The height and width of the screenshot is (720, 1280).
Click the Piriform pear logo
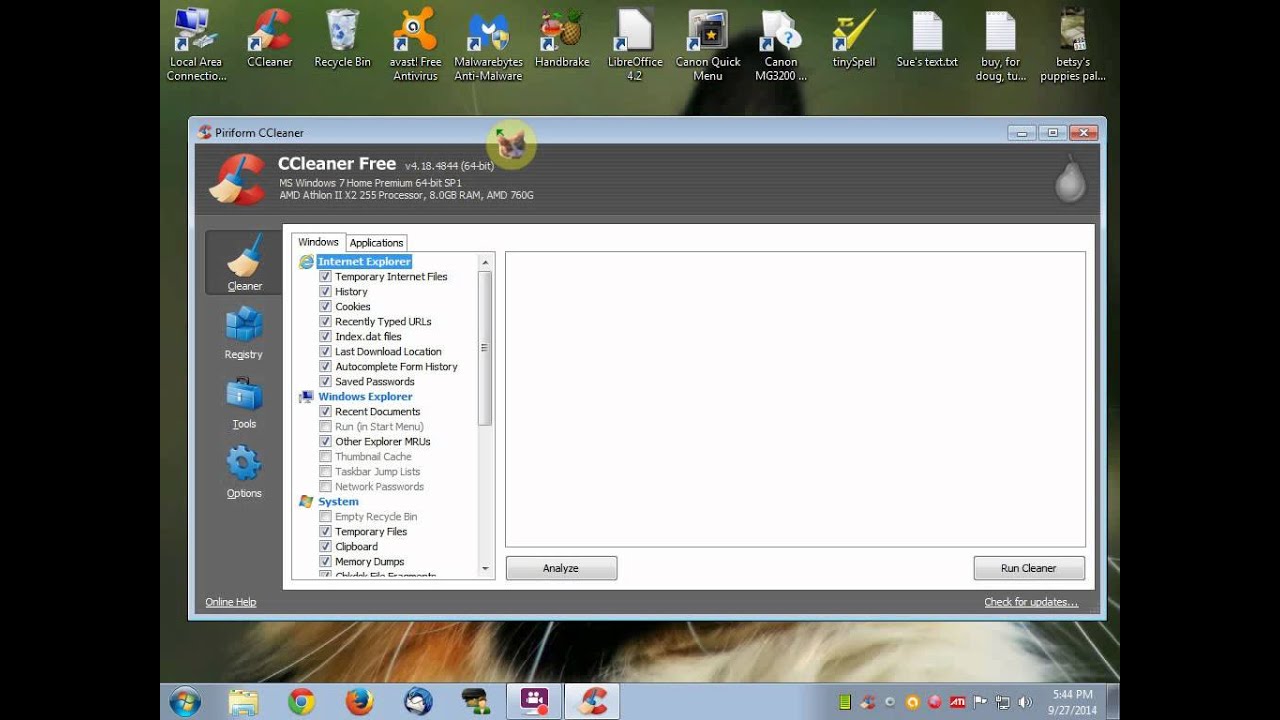tap(1070, 180)
